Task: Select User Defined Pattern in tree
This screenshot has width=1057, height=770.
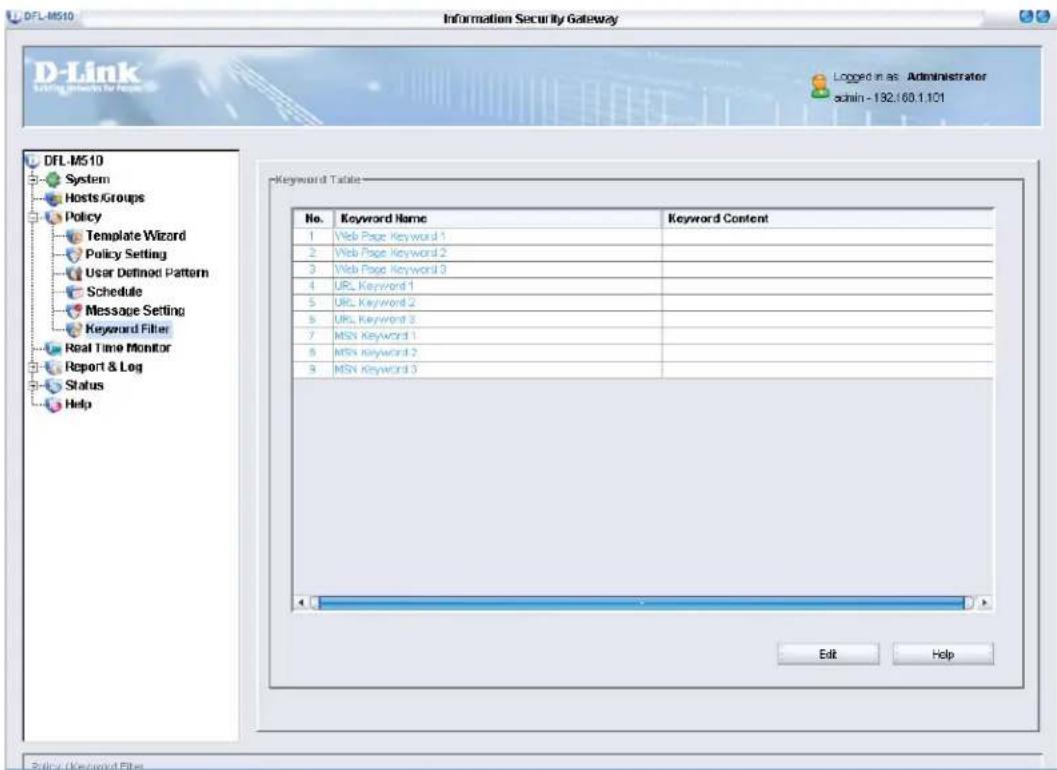Action: [x=146, y=273]
